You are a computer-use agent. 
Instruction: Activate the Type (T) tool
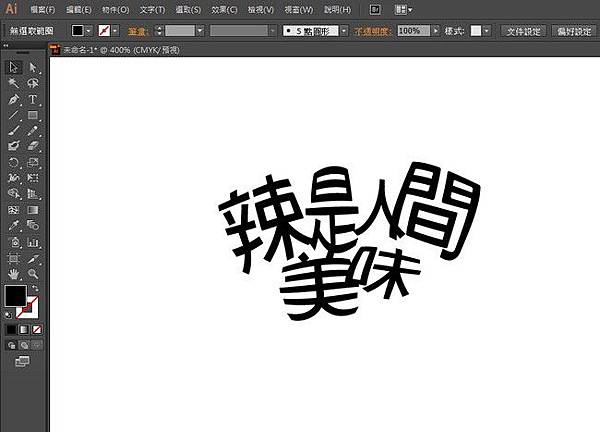(33, 99)
